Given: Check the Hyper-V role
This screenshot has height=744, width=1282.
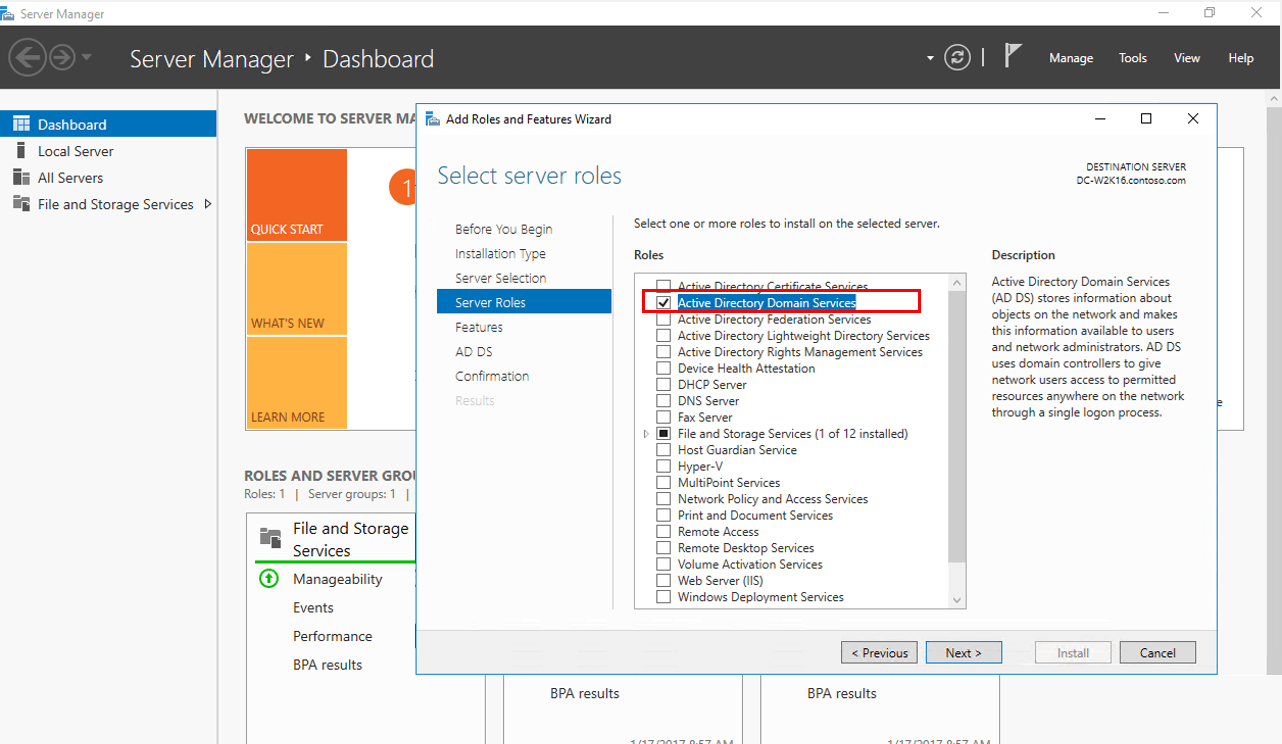Looking at the screenshot, I should pos(663,466).
